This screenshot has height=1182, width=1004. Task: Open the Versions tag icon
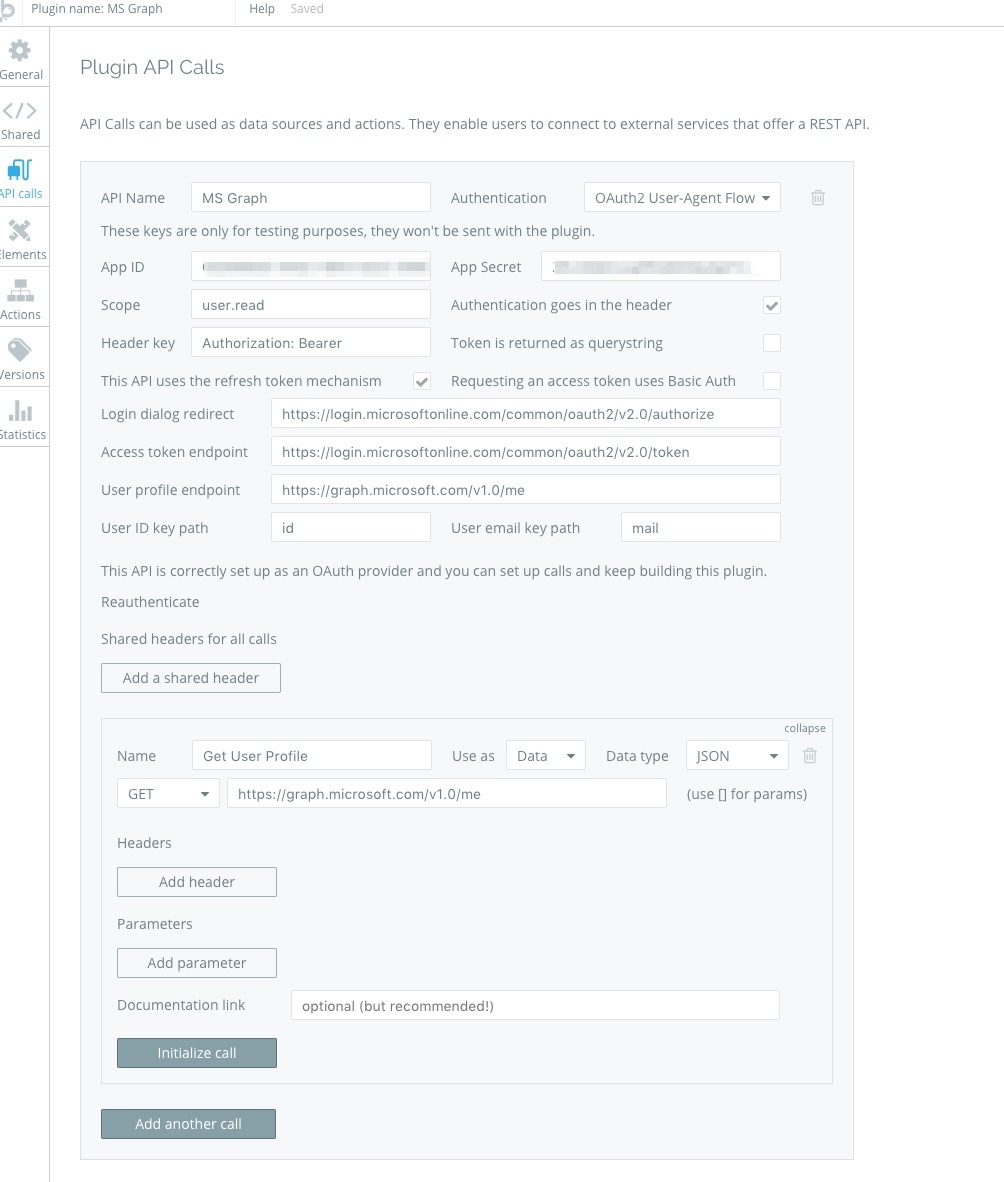click(x=20, y=351)
